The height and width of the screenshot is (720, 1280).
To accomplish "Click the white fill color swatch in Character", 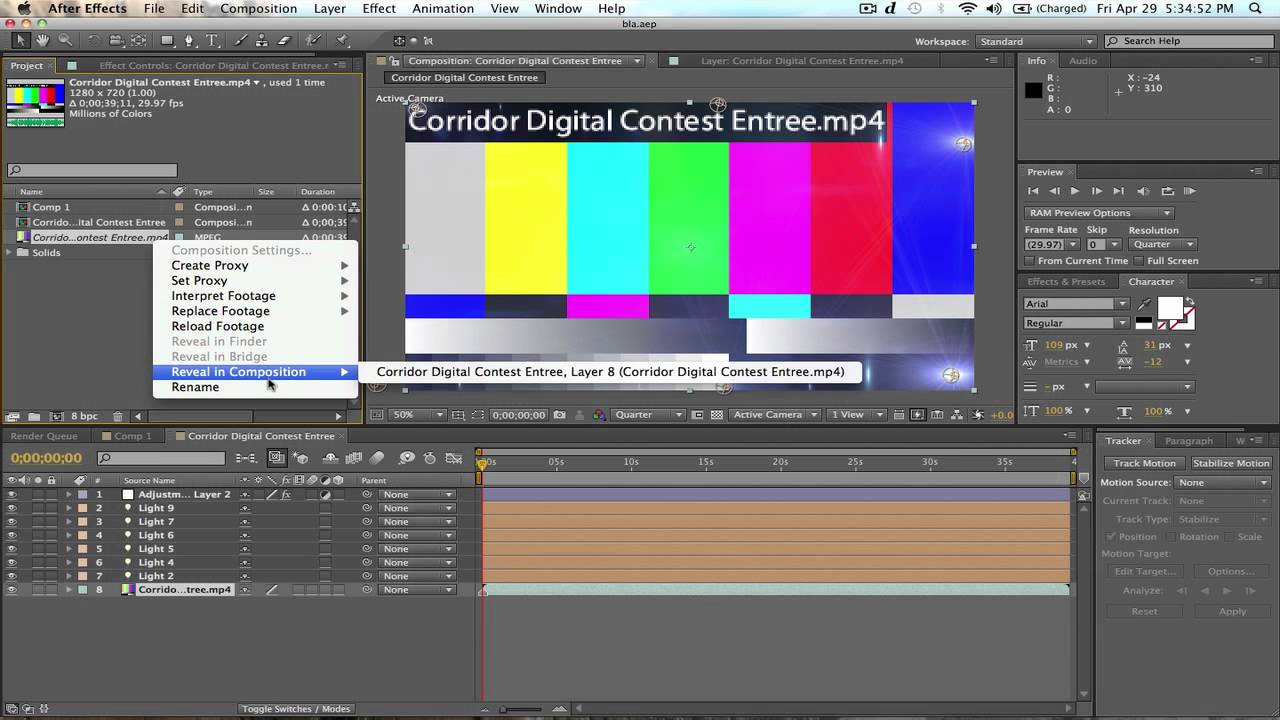I will pos(1168,307).
